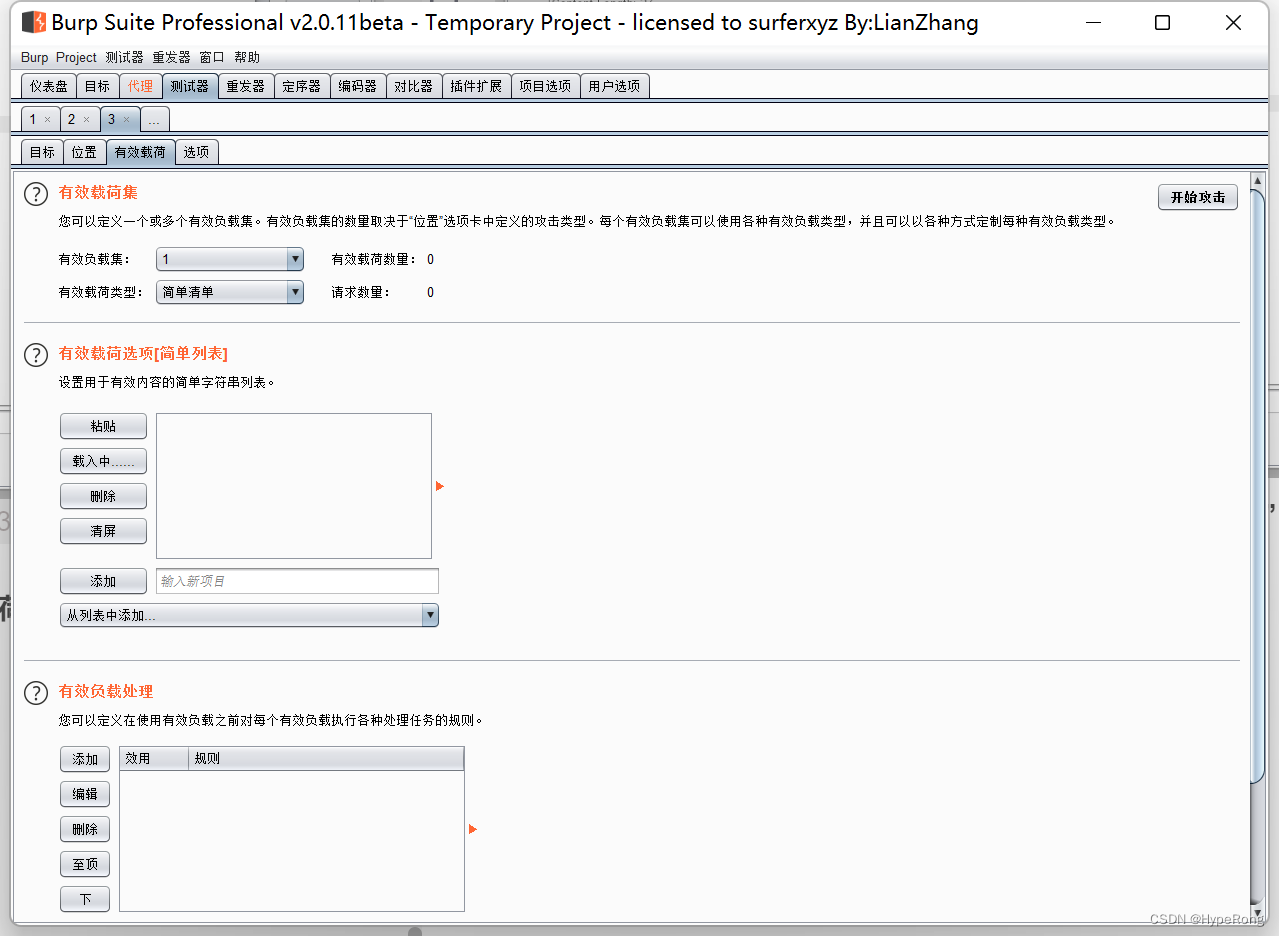Viewport: 1279px width, 936px height.
Task: Switch to the 定序器 tab
Action: (x=301, y=86)
